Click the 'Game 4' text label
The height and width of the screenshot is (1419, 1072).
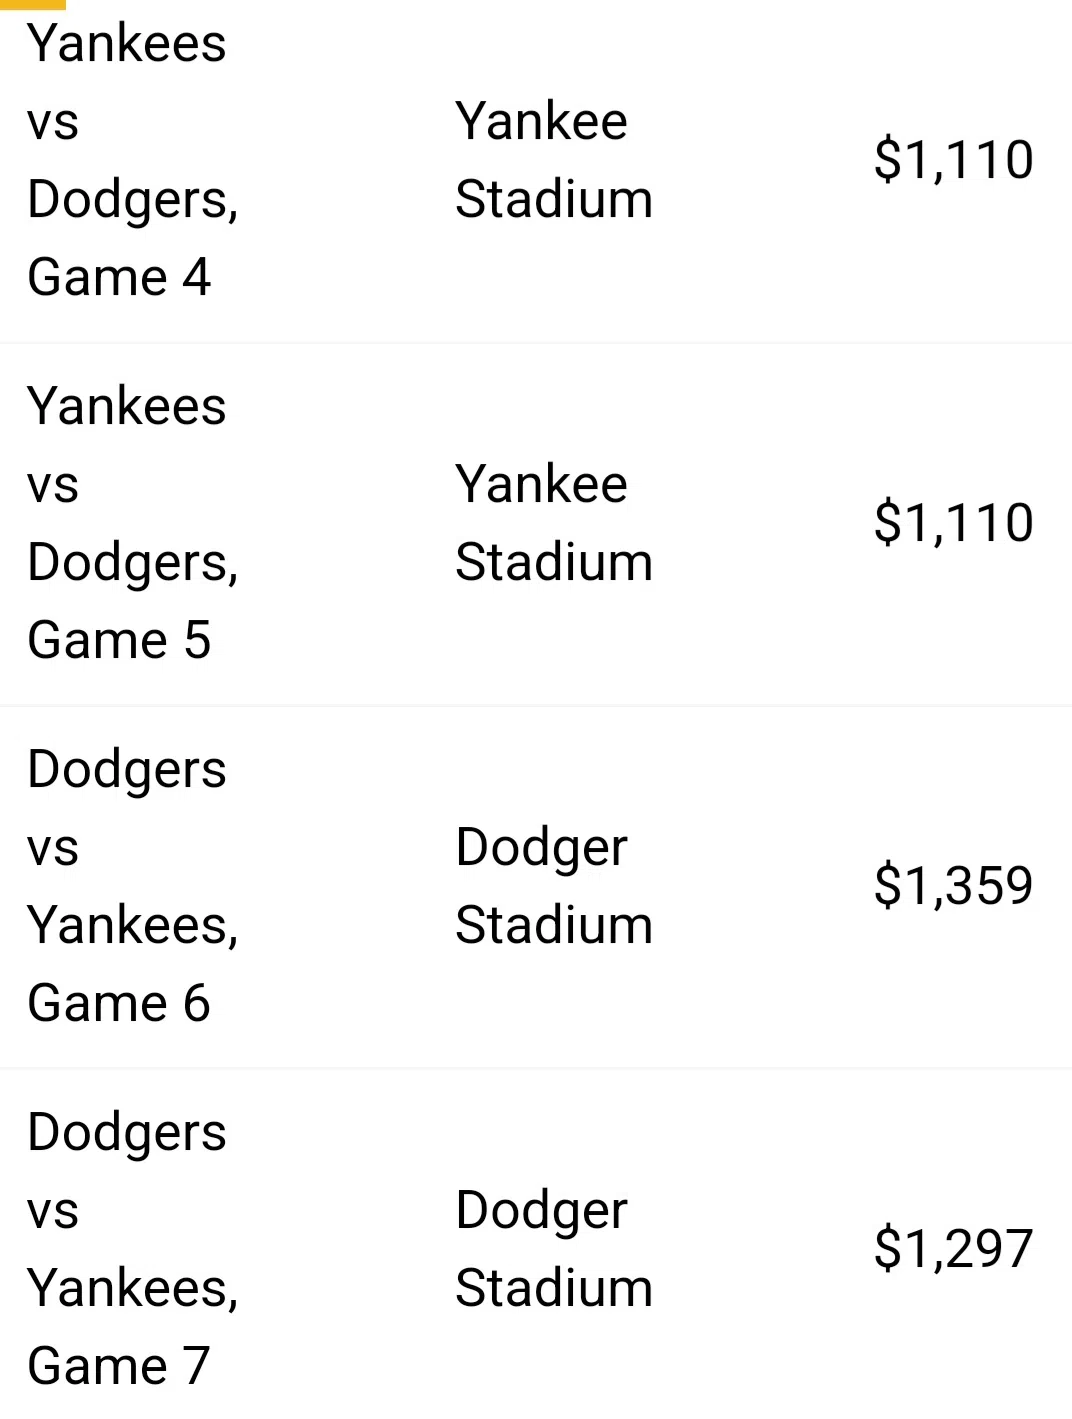(x=119, y=277)
